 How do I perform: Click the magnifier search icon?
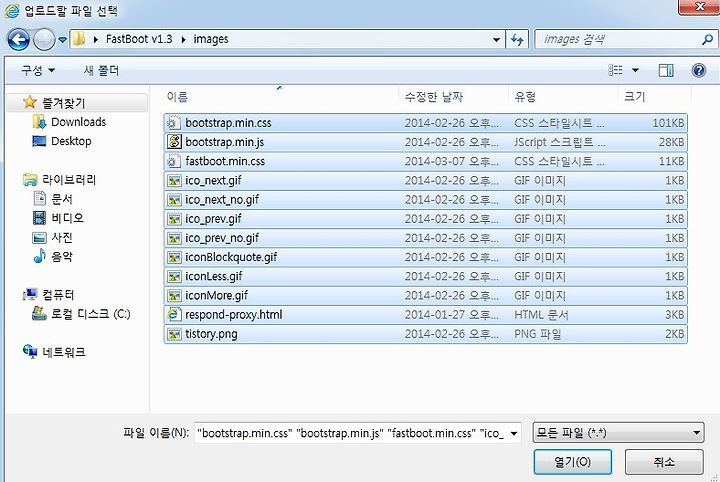[708, 39]
